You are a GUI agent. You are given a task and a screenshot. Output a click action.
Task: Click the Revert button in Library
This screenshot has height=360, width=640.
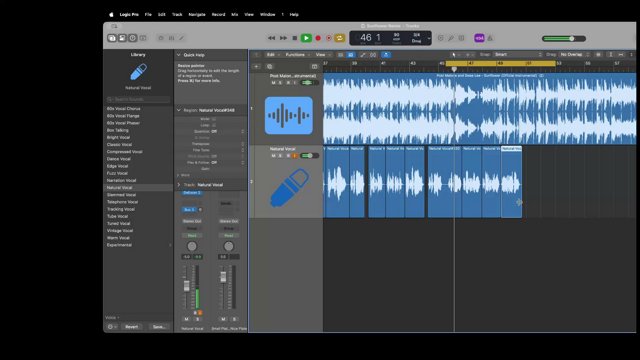coord(131,327)
